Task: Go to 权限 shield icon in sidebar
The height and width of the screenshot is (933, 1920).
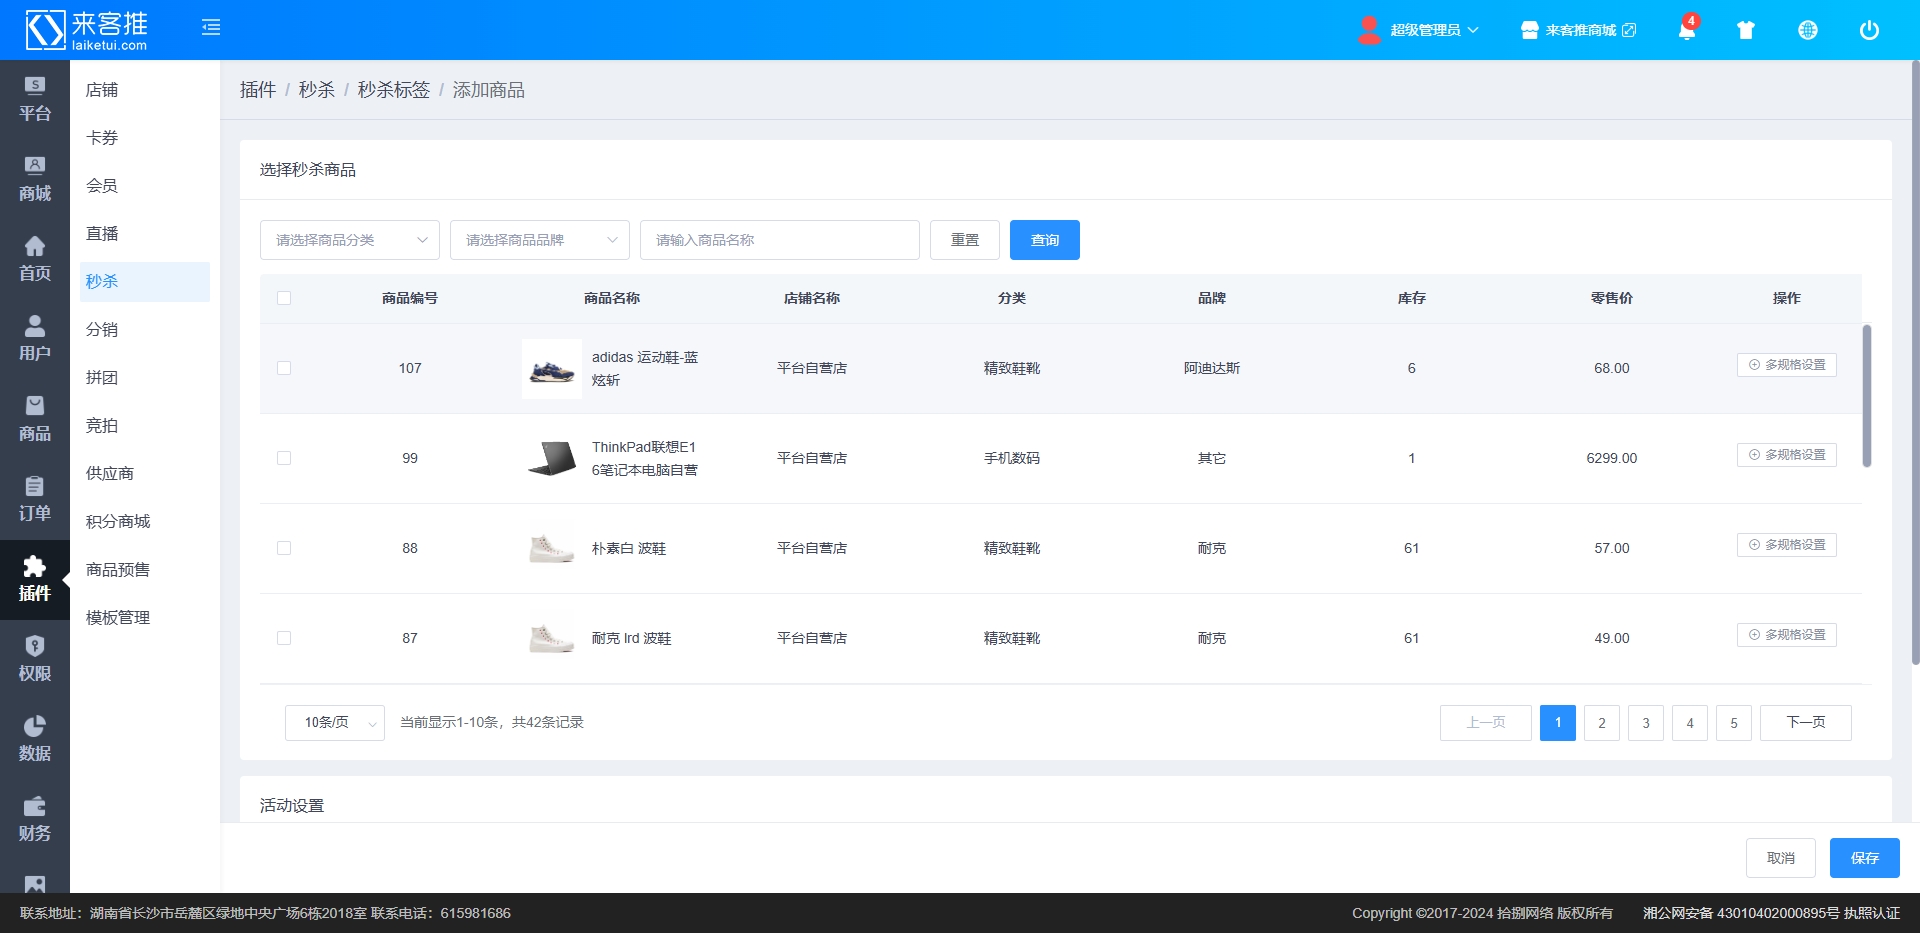Action: [x=34, y=658]
